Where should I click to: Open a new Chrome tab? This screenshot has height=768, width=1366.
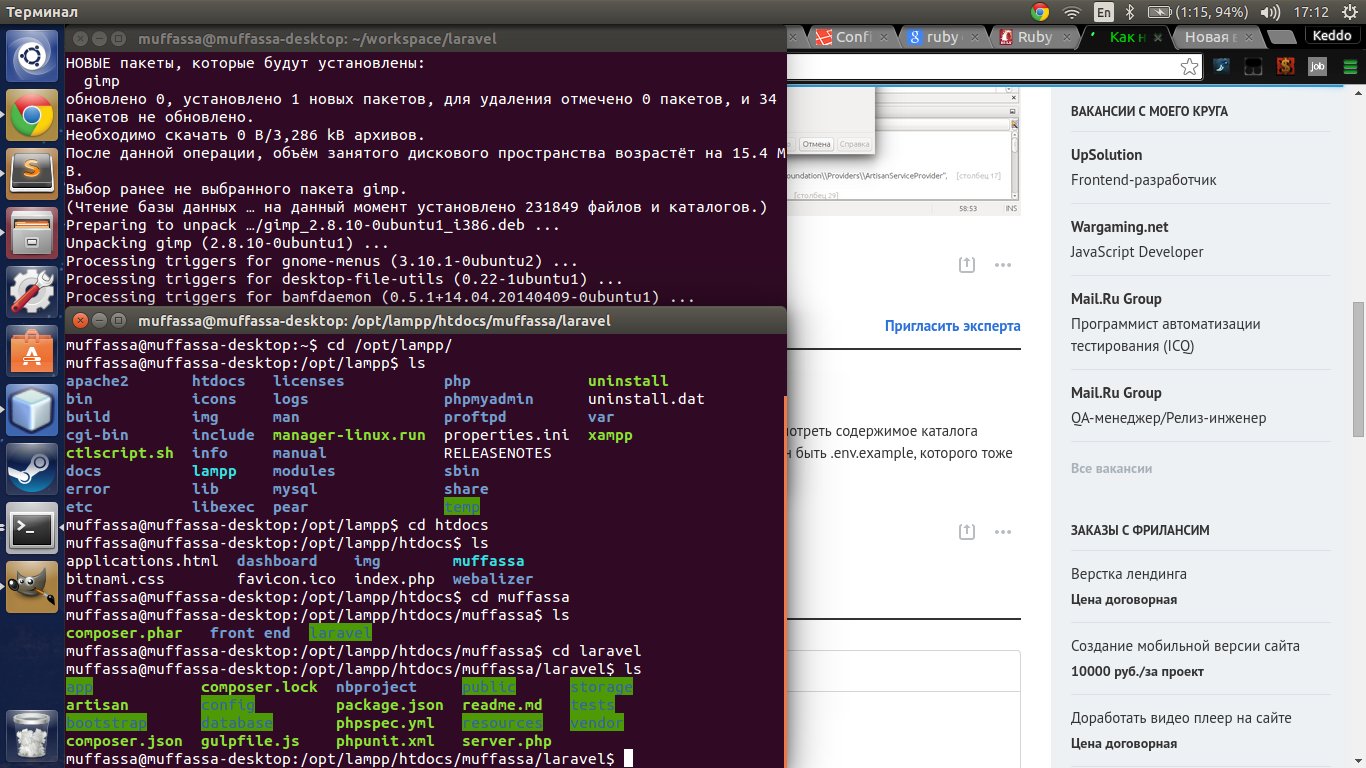coord(1281,38)
